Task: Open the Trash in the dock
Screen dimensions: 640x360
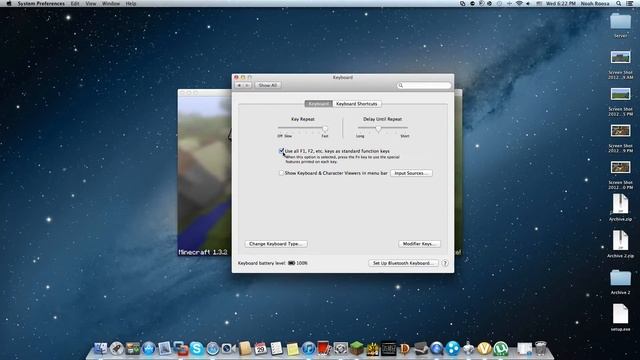Action: tap(540, 348)
